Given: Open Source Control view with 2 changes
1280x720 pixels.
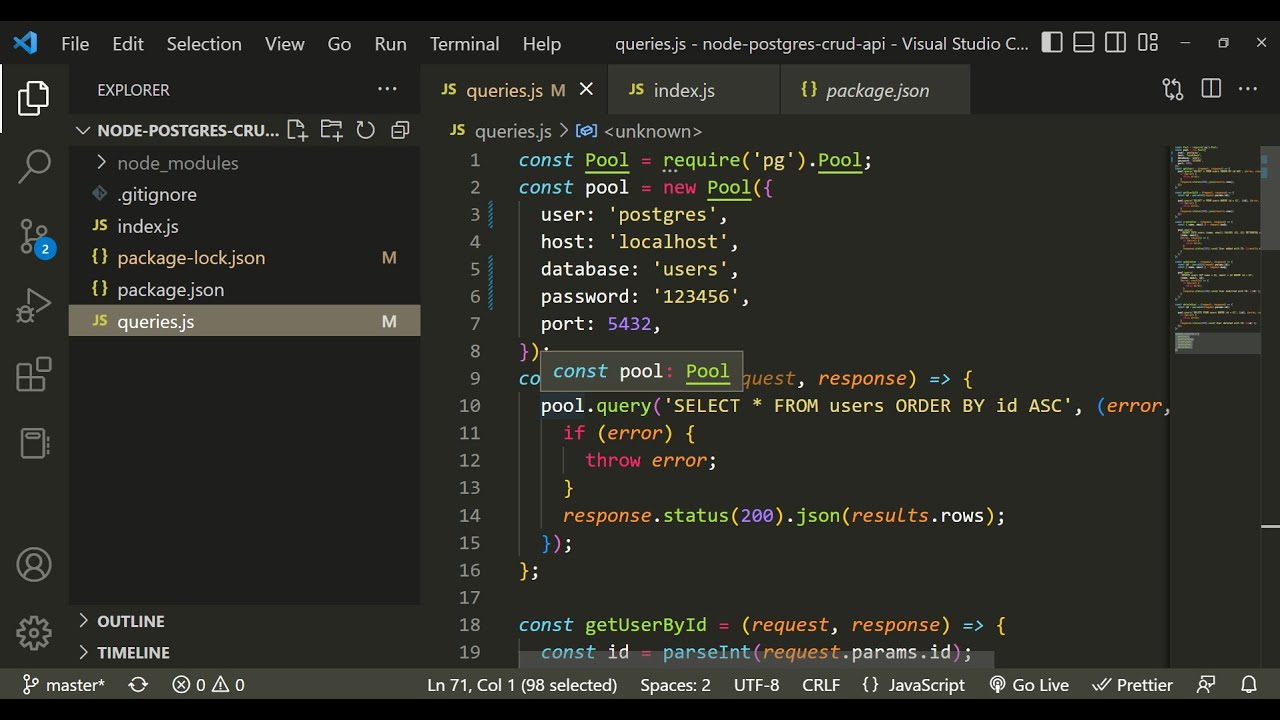Looking at the screenshot, I should click(x=34, y=237).
